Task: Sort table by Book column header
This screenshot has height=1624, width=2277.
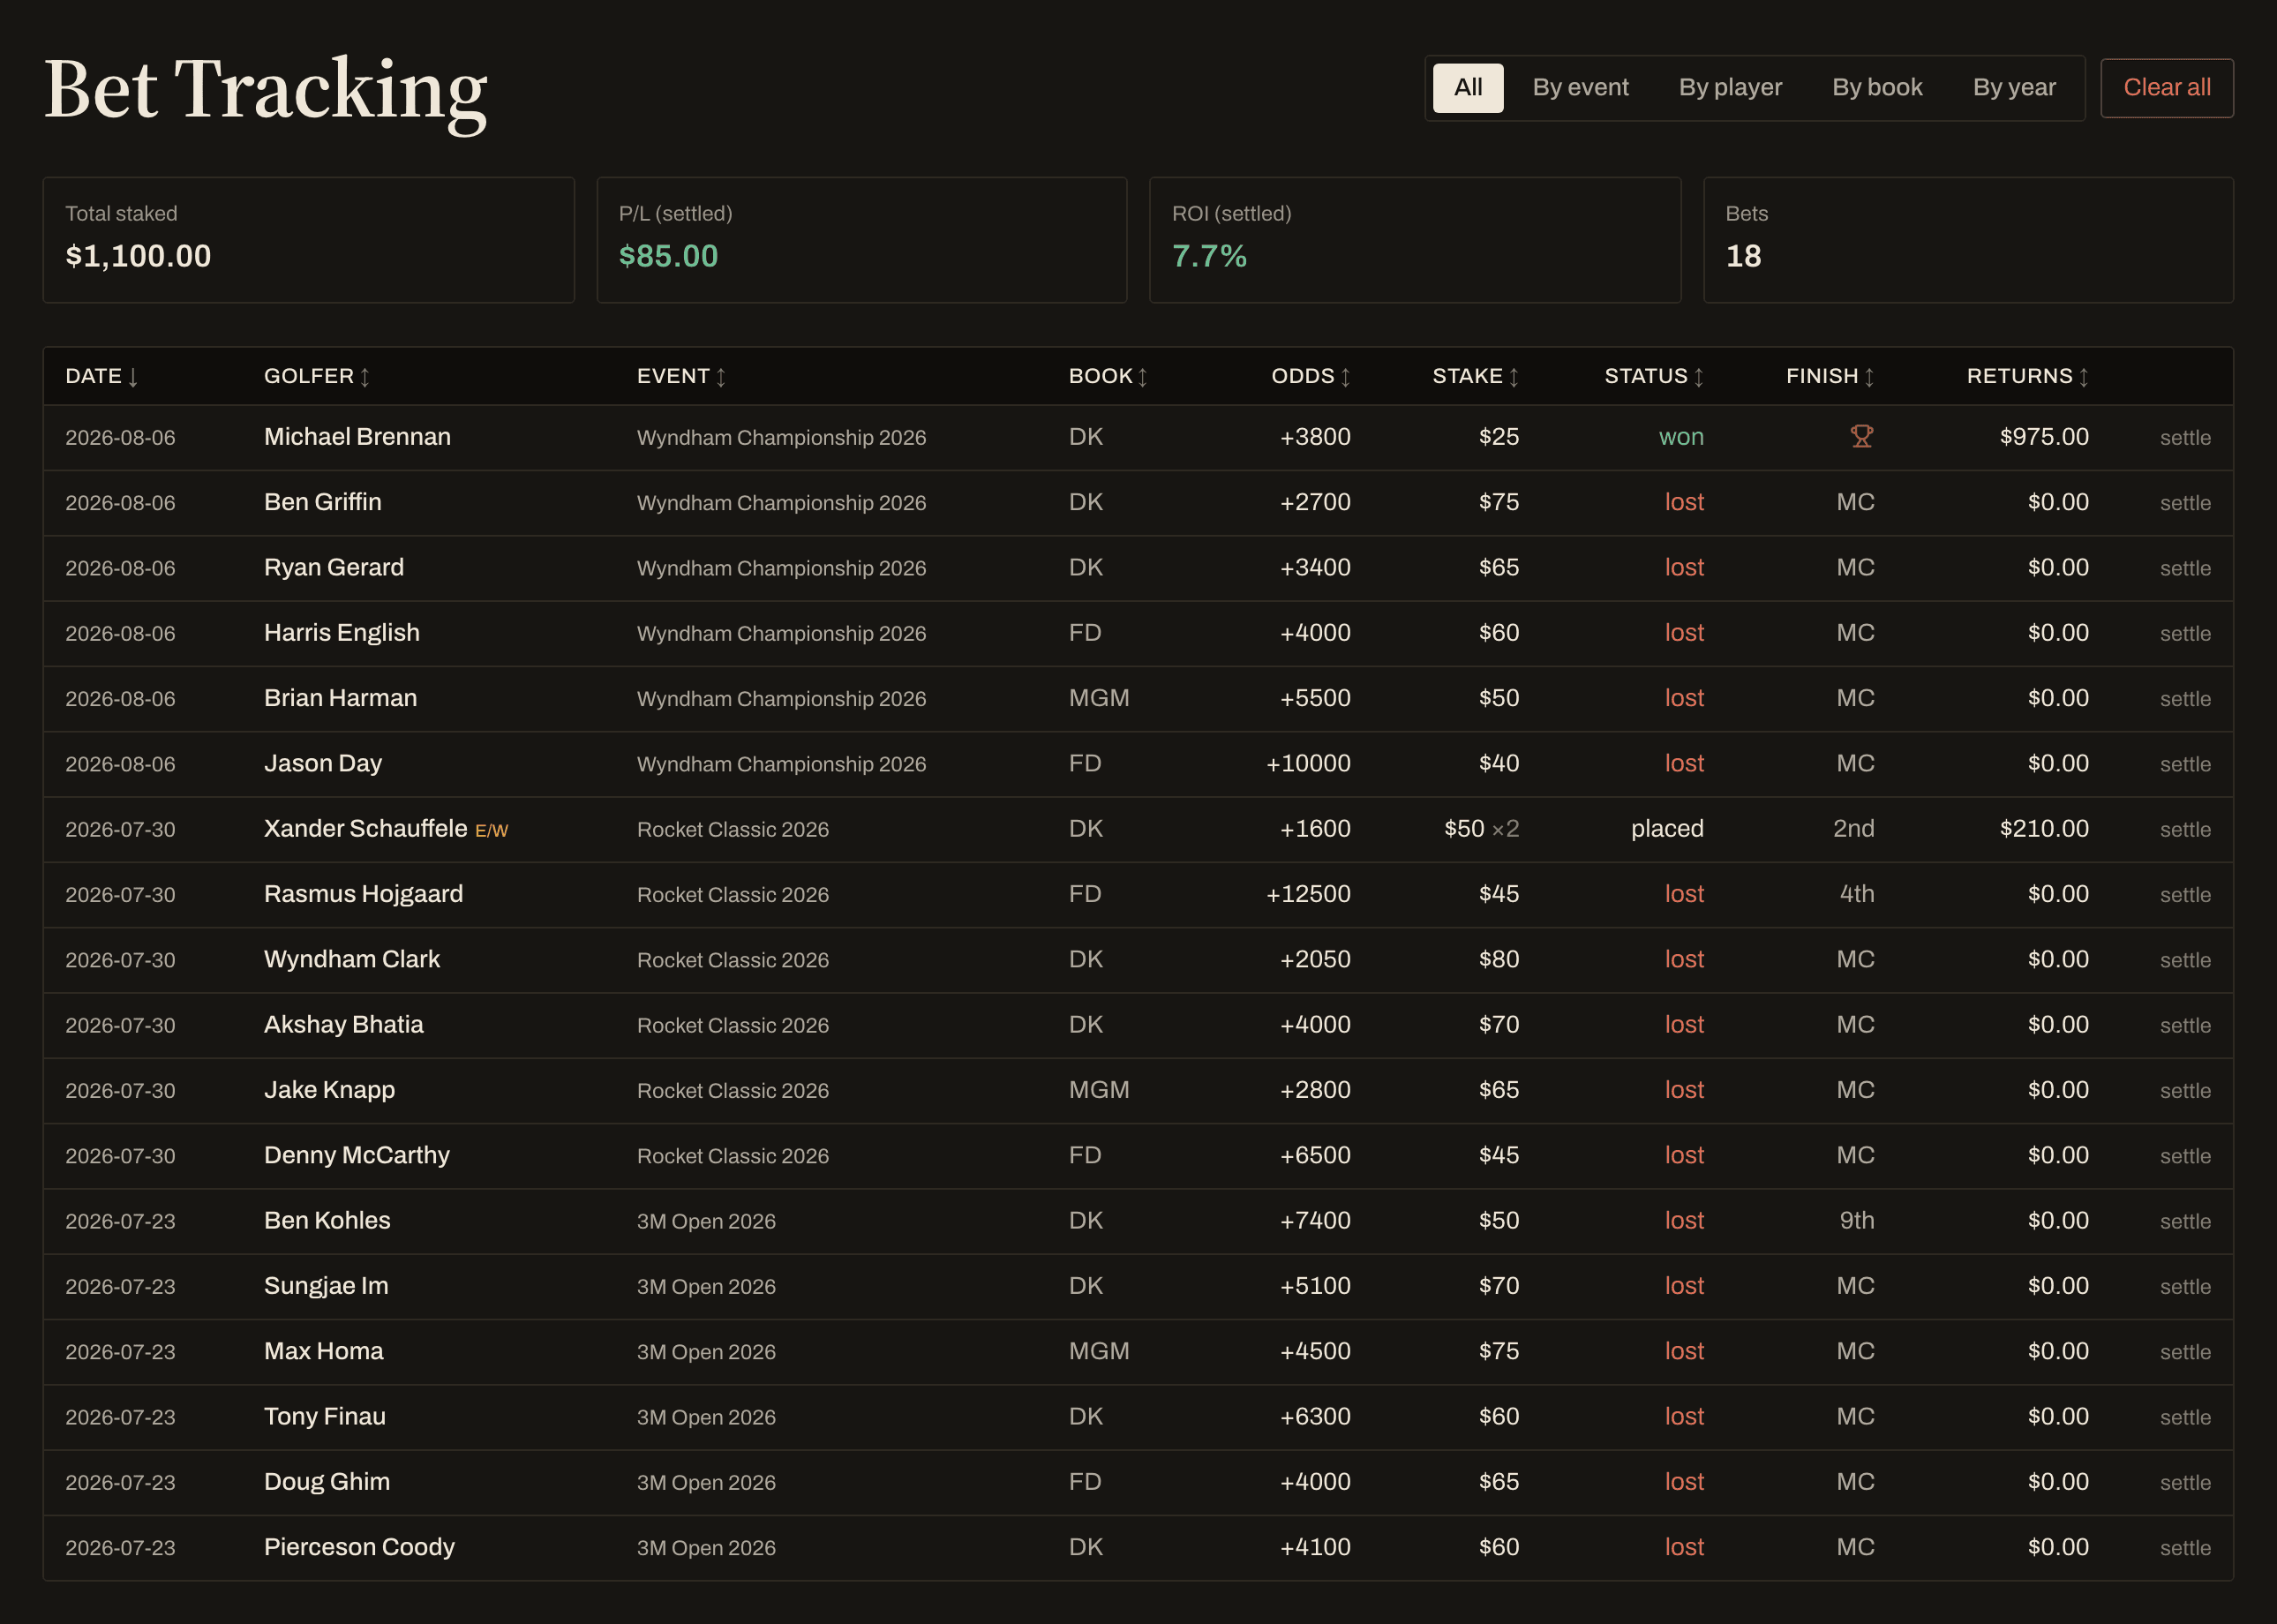Action: tap(1108, 376)
